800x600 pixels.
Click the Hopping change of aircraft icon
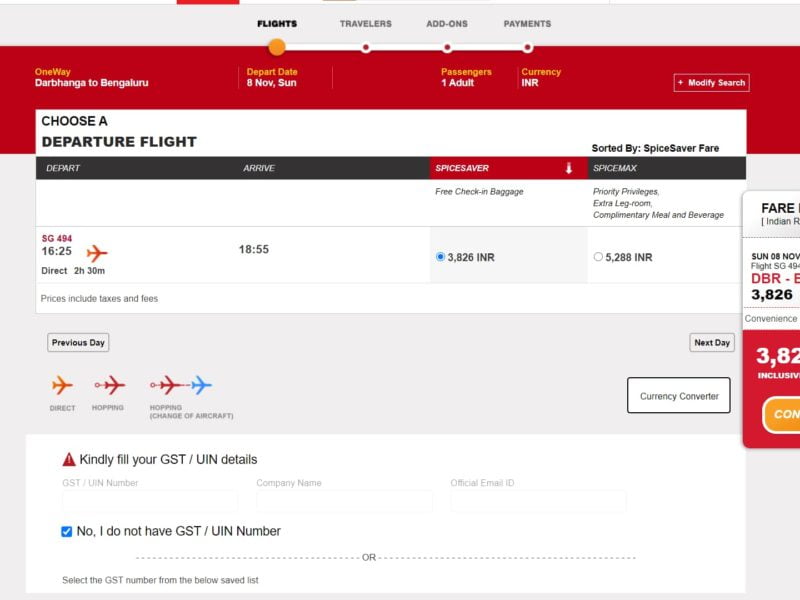coord(181,385)
